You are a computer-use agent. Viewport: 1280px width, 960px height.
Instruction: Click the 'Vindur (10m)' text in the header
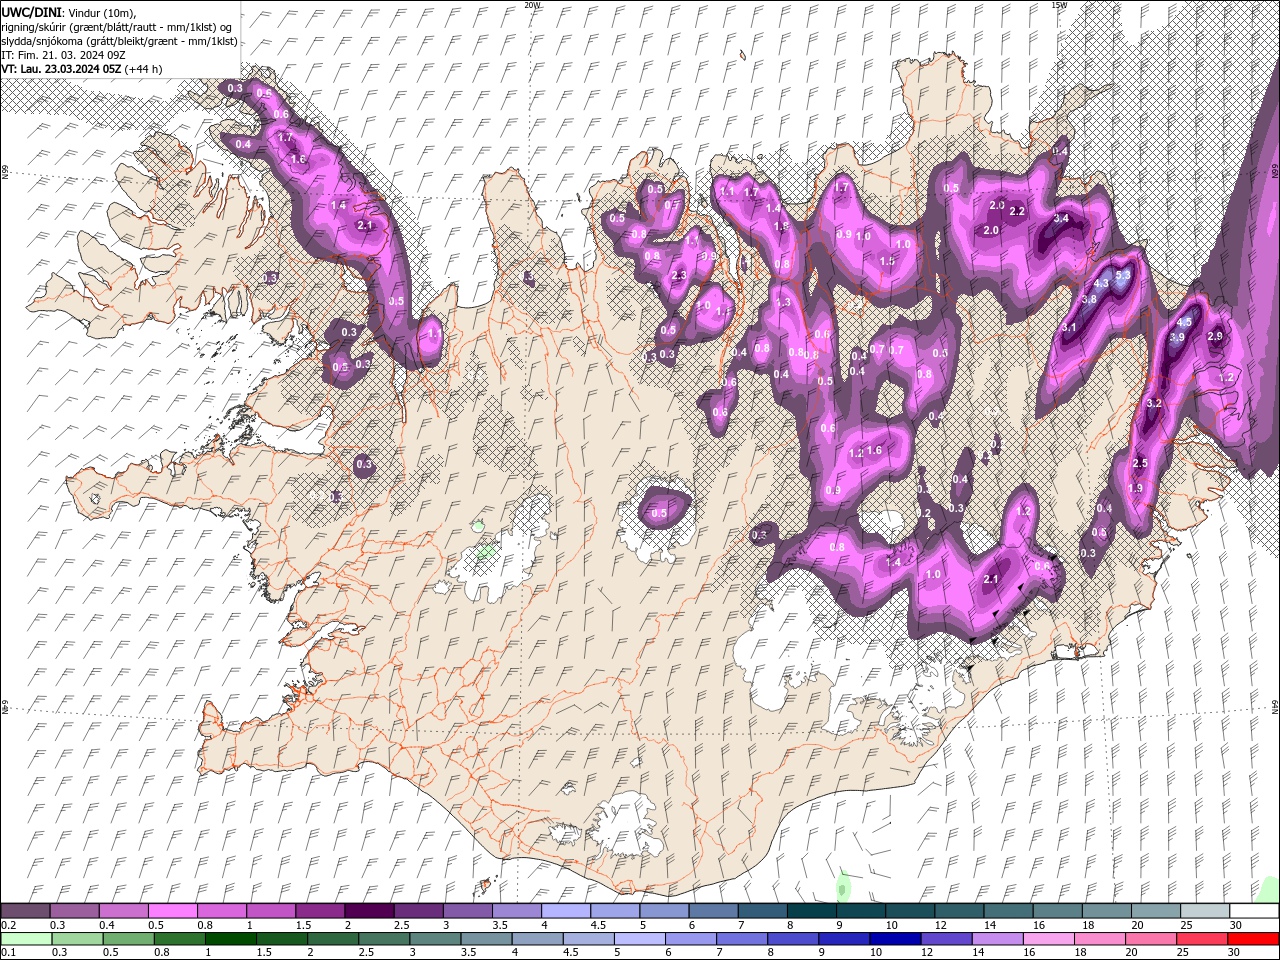tap(102, 13)
